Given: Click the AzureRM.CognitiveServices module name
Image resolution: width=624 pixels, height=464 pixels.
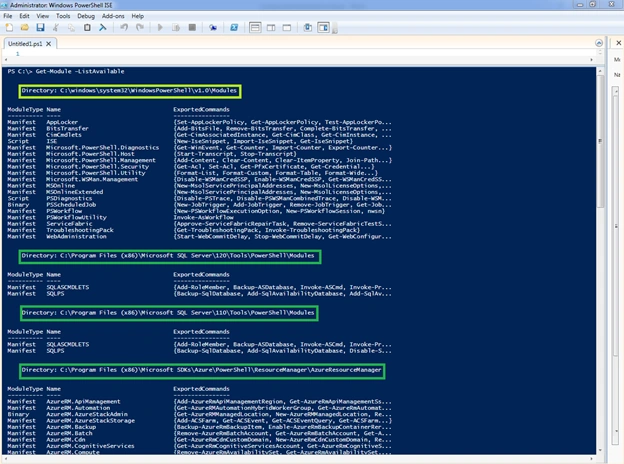Looking at the screenshot, I should click(90, 446).
